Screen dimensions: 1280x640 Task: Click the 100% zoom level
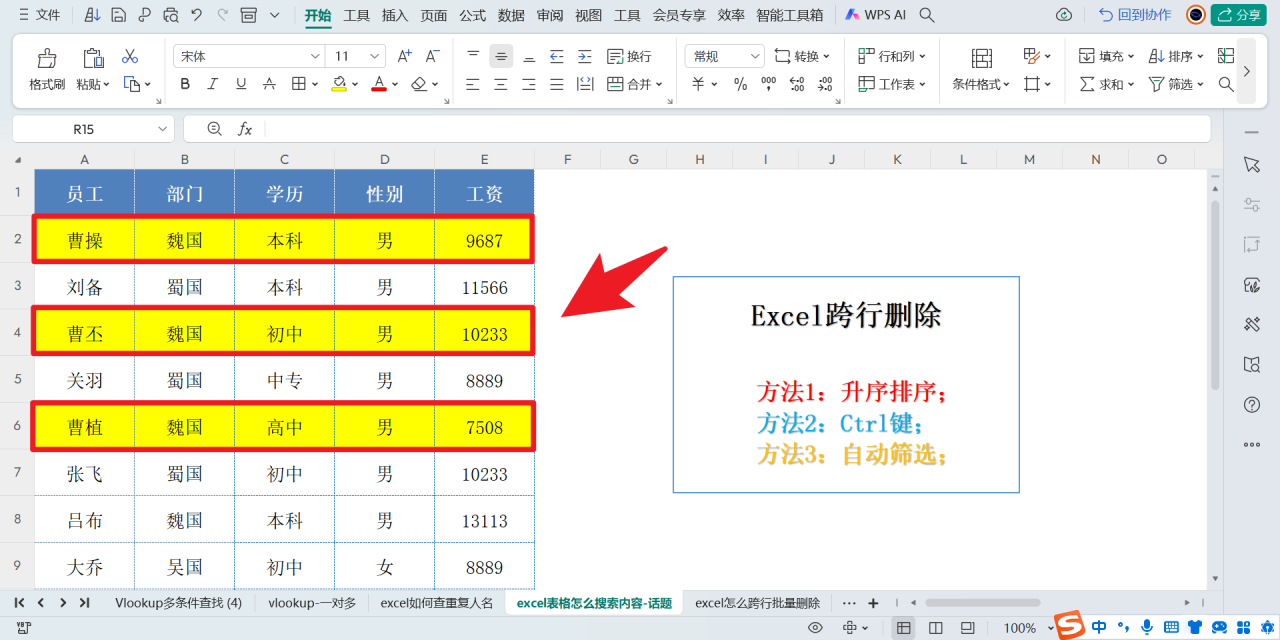coord(1019,628)
